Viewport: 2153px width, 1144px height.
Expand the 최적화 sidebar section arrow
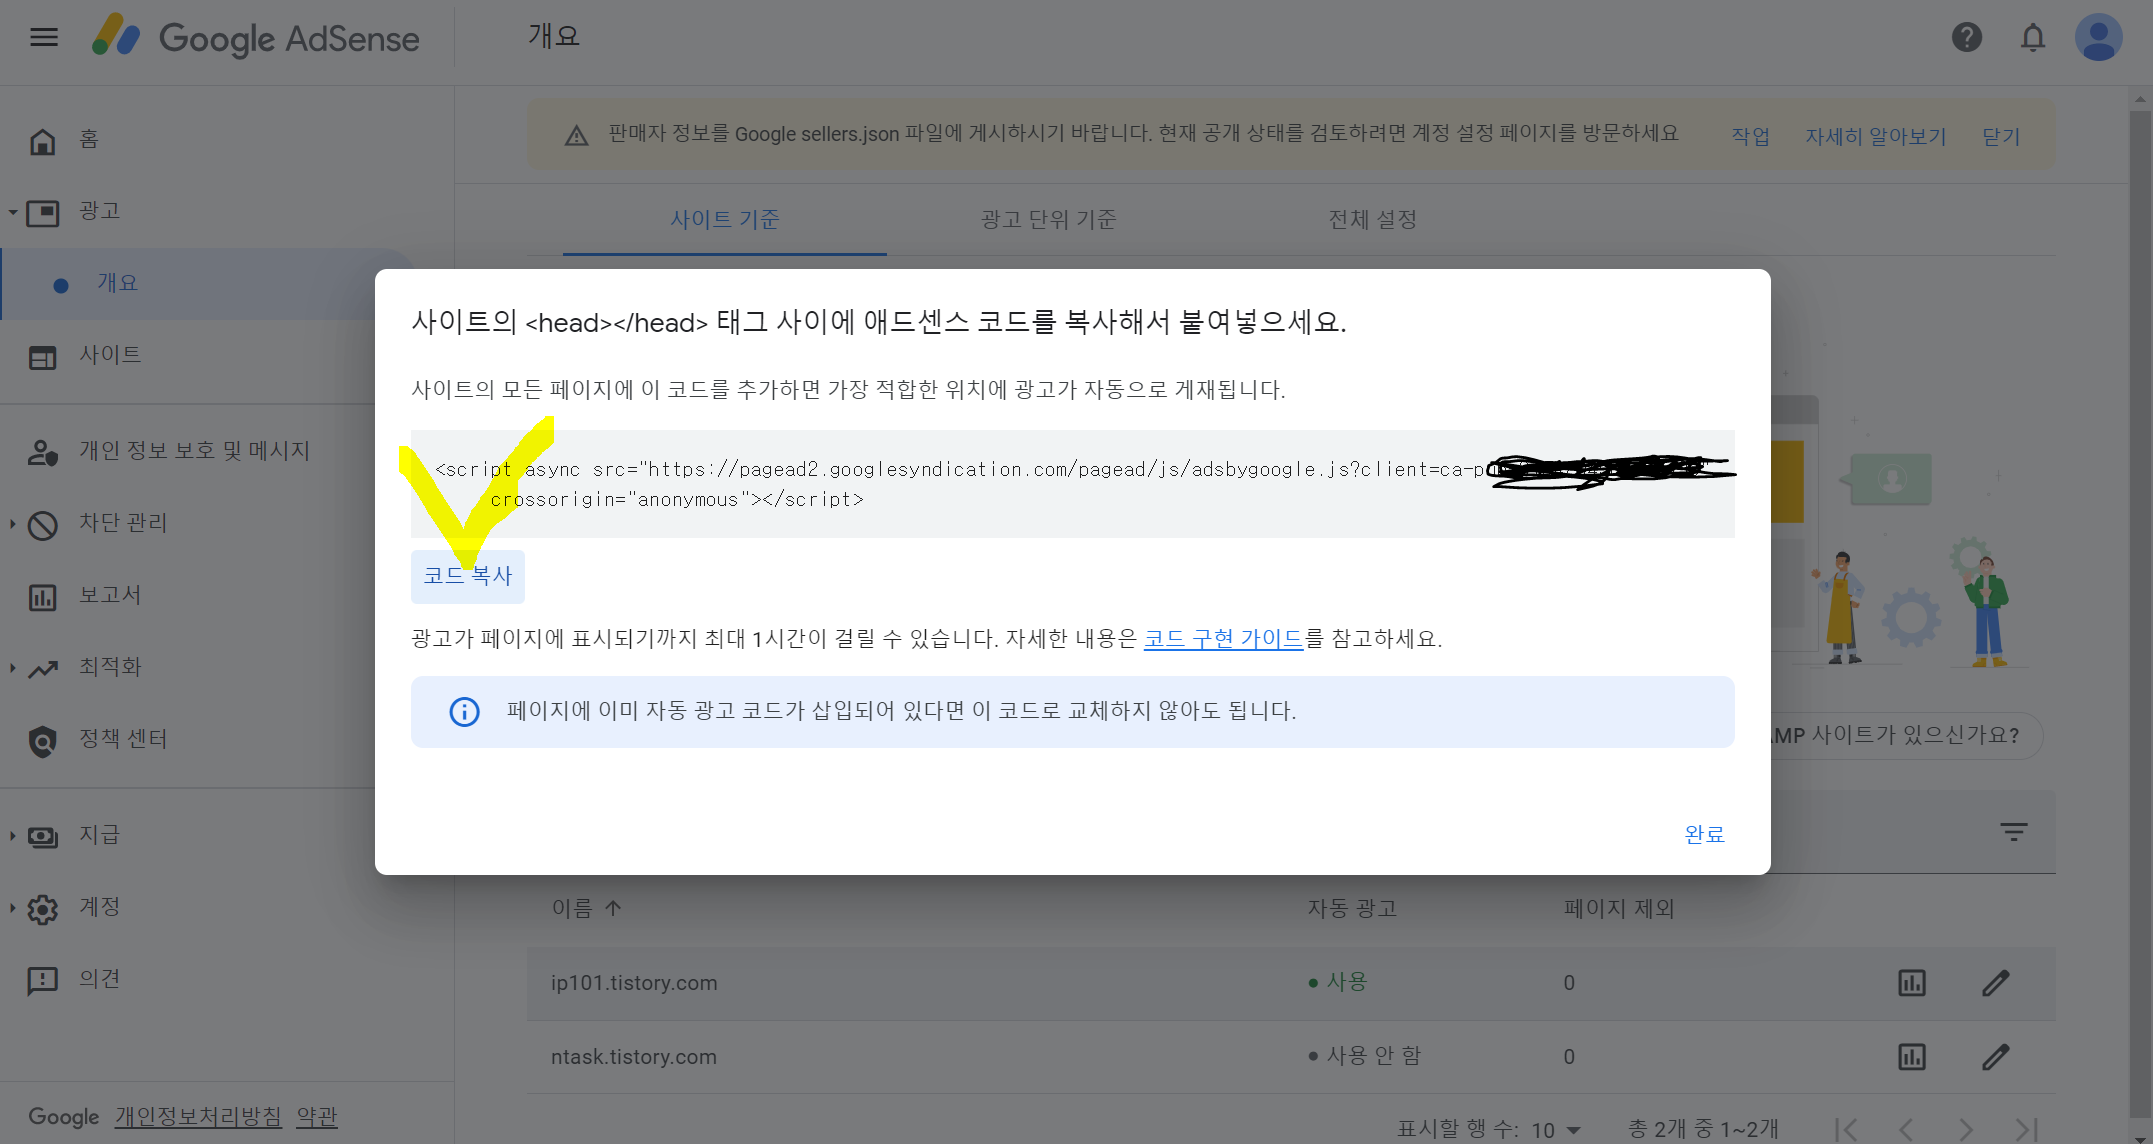(x=13, y=668)
